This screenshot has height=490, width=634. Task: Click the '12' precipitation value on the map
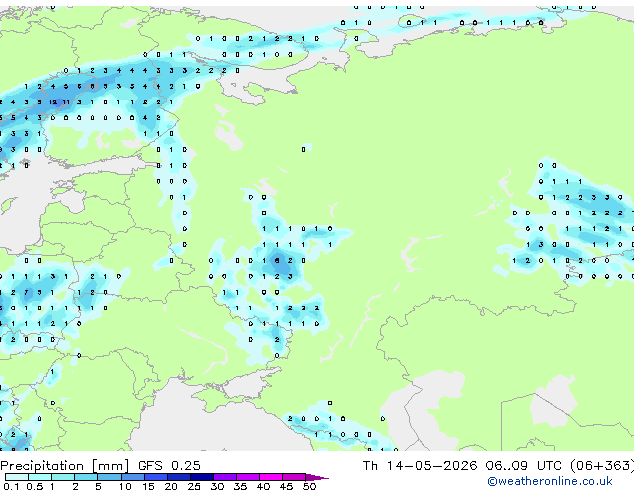click(53, 102)
